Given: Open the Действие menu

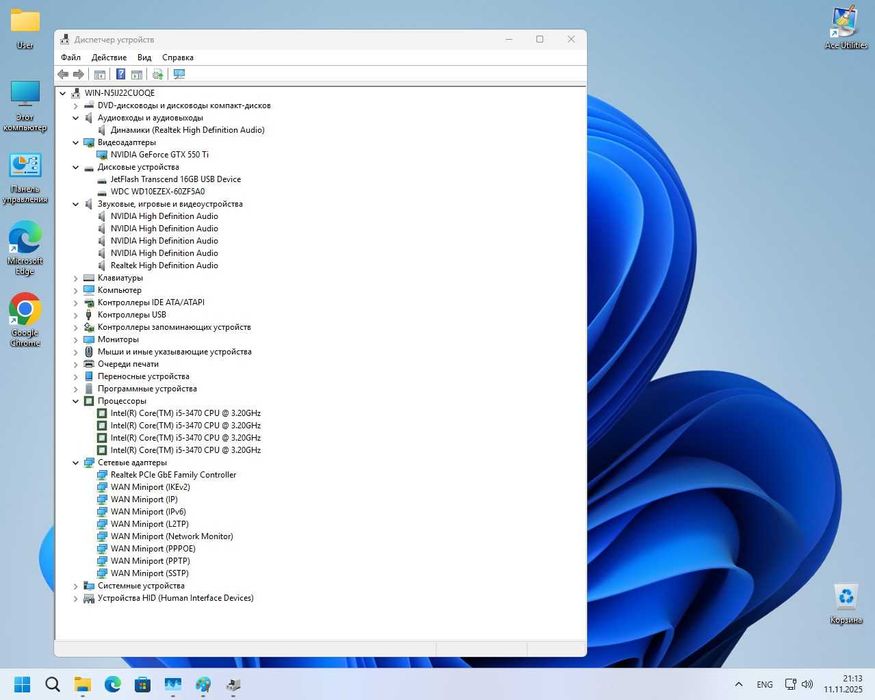Looking at the screenshot, I should coord(109,57).
